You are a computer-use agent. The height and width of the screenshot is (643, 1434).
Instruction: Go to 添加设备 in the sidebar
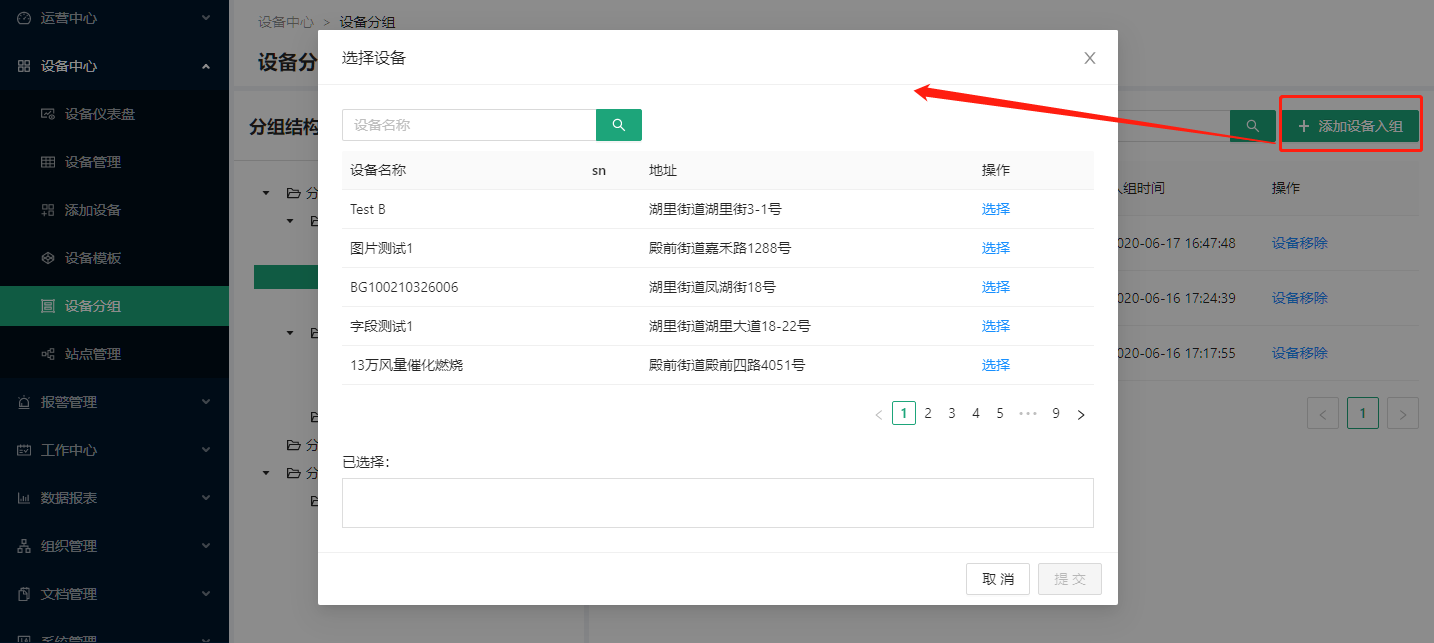pos(92,210)
